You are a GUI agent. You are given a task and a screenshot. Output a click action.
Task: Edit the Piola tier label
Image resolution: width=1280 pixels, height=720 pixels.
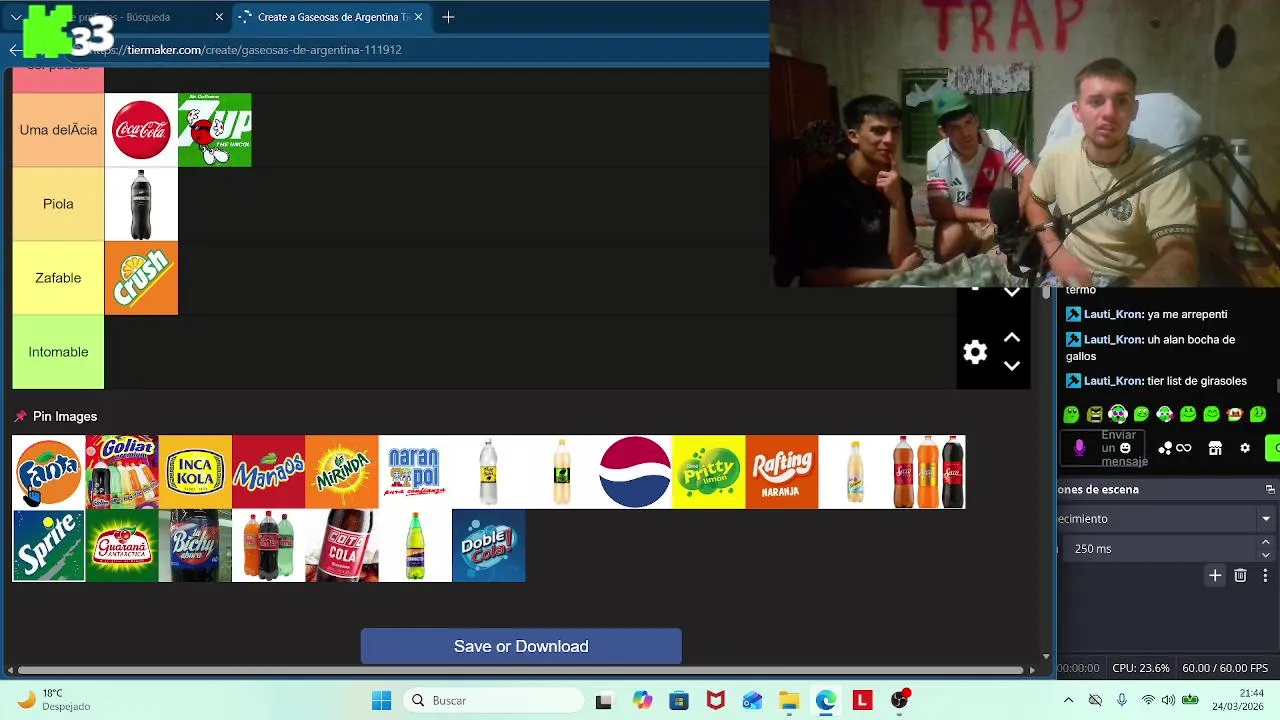click(x=58, y=204)
